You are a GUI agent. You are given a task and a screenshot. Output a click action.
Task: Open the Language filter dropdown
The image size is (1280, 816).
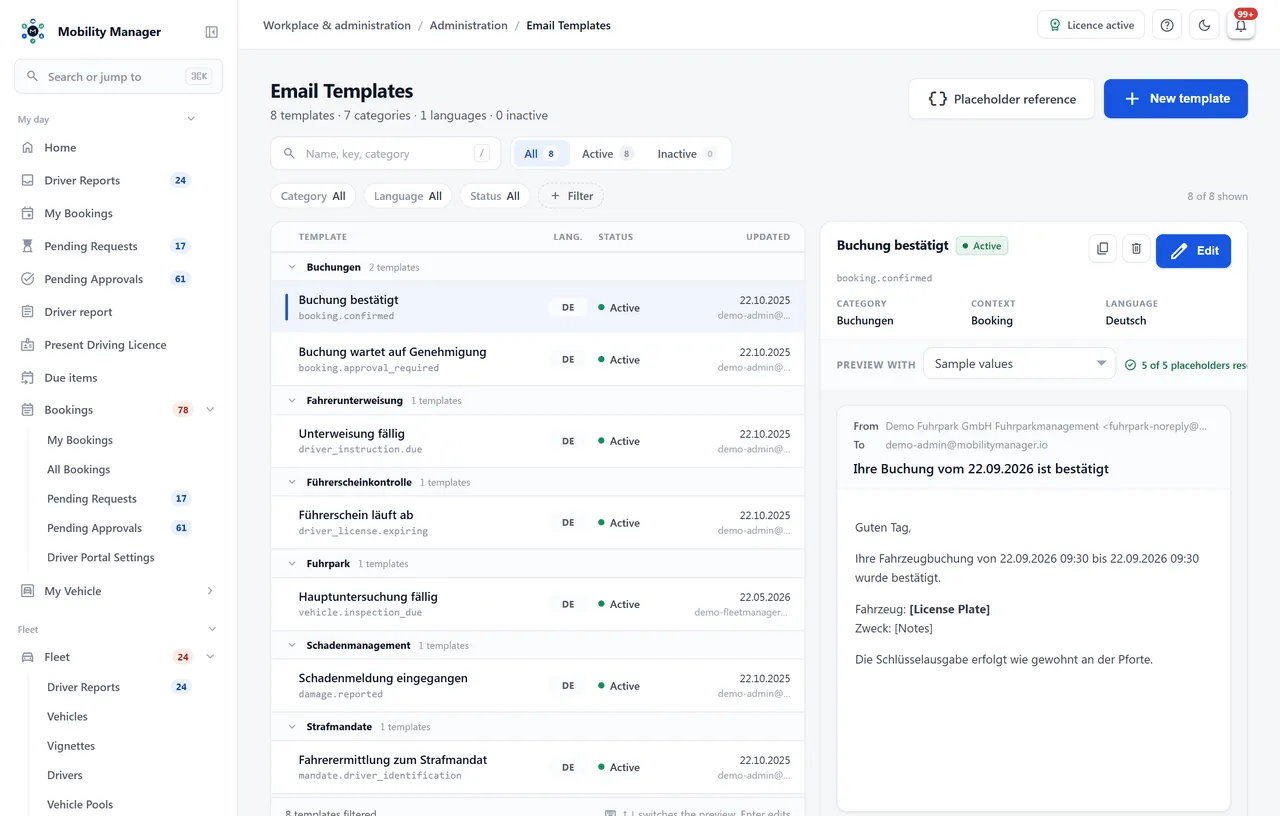pyautogui.click(x=408, y=196)
